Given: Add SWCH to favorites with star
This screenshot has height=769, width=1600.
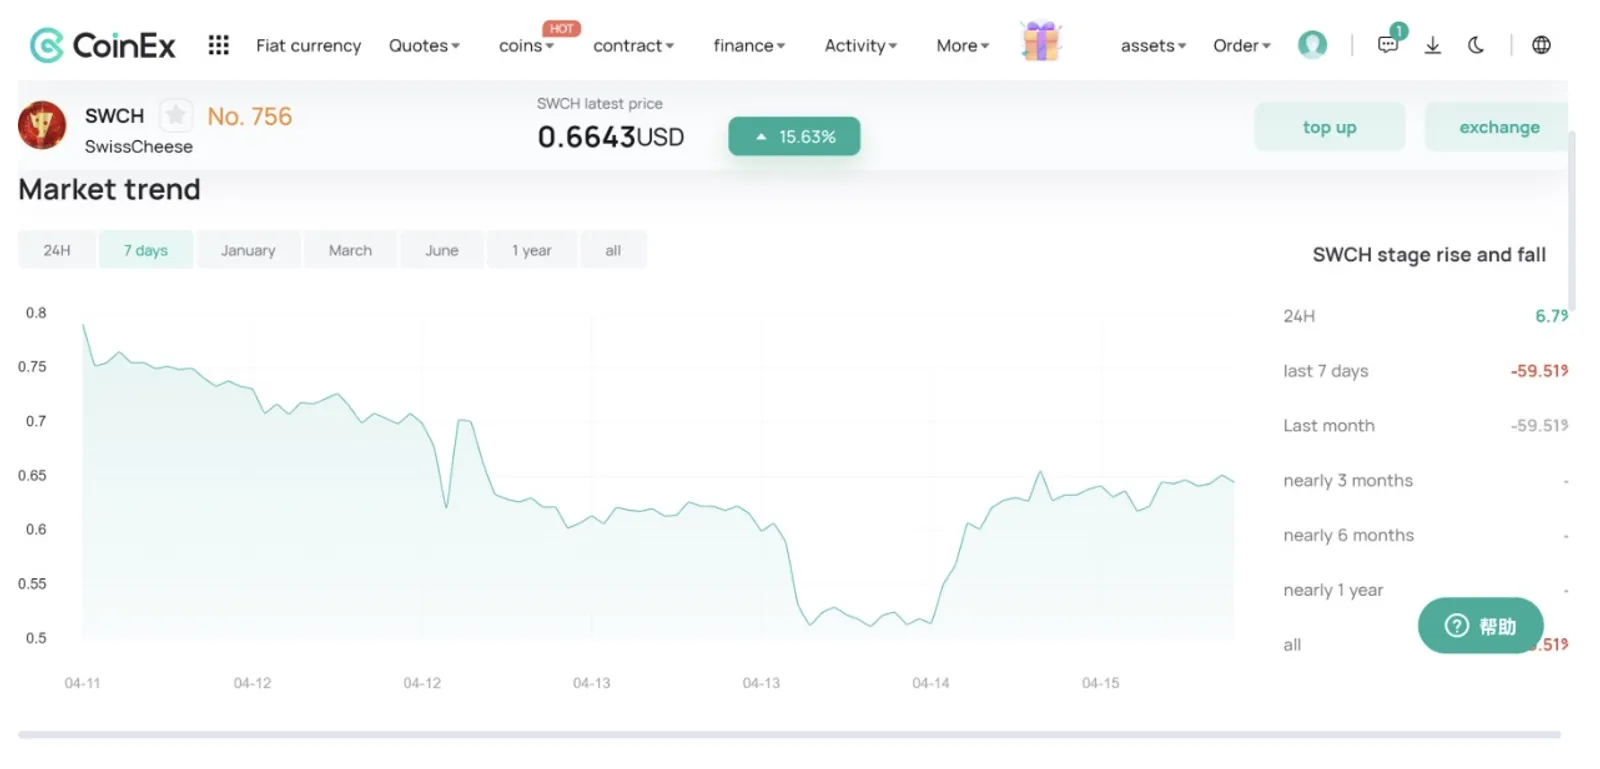Looking at the screenshot, I should click(176, 116).
